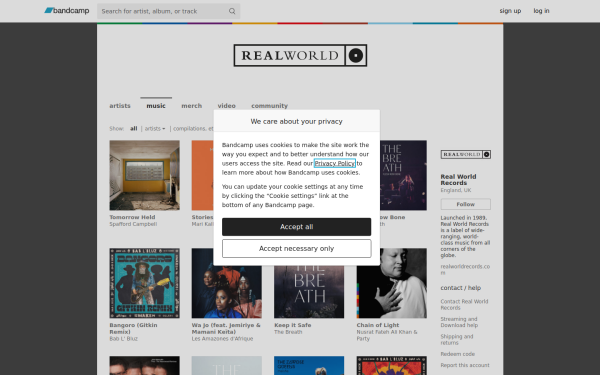Open the merch tab

(191, 106)
